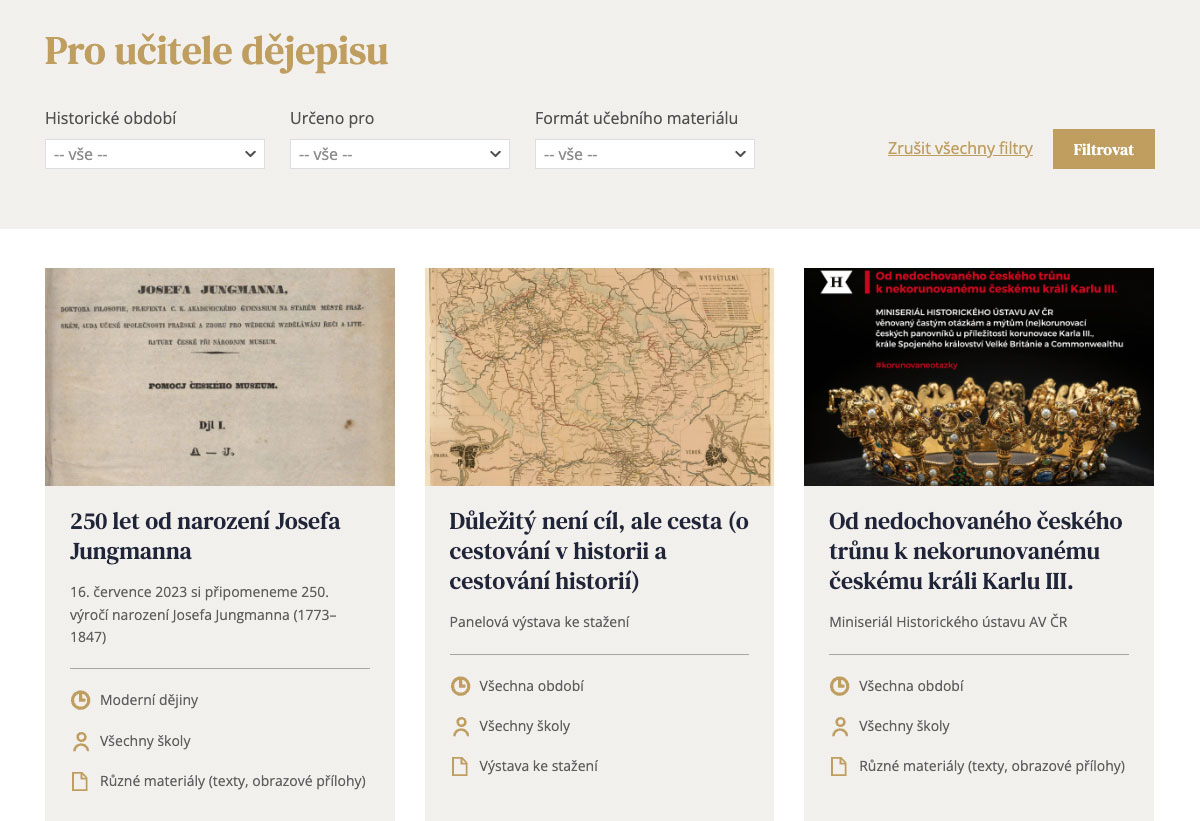Click document icon in Karel III. card
The image size is (1200, 821).
click(839, 766)
